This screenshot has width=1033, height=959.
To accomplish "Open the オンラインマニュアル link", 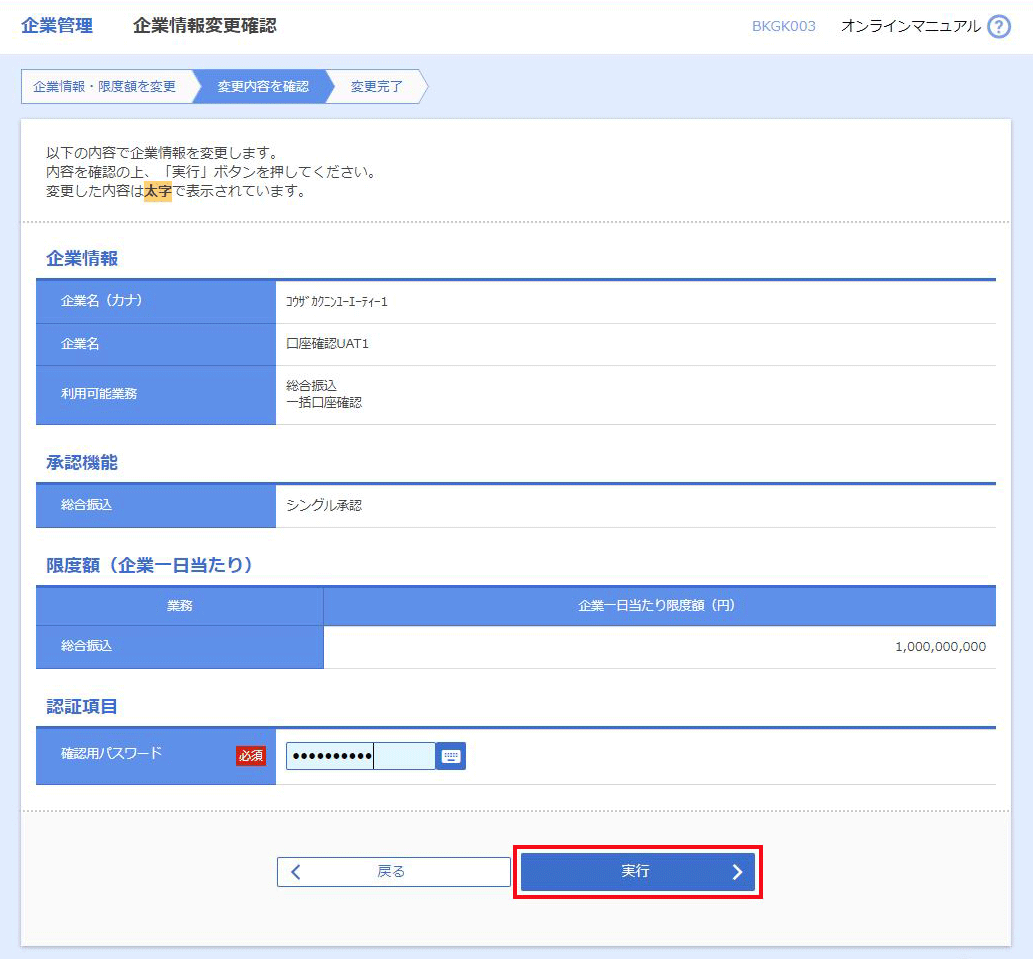I will tap(910, 27).
